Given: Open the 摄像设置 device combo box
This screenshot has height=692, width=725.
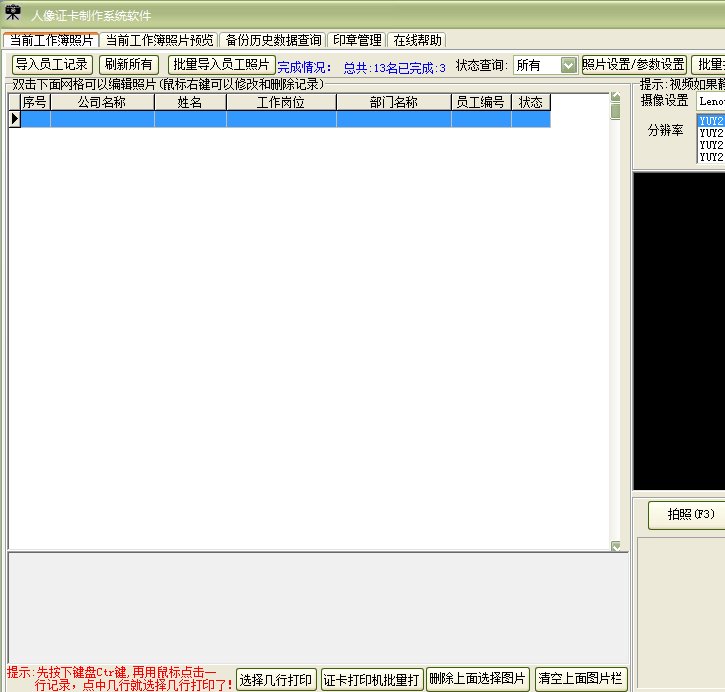Looking at the screenshot, I should click(711, 101).
